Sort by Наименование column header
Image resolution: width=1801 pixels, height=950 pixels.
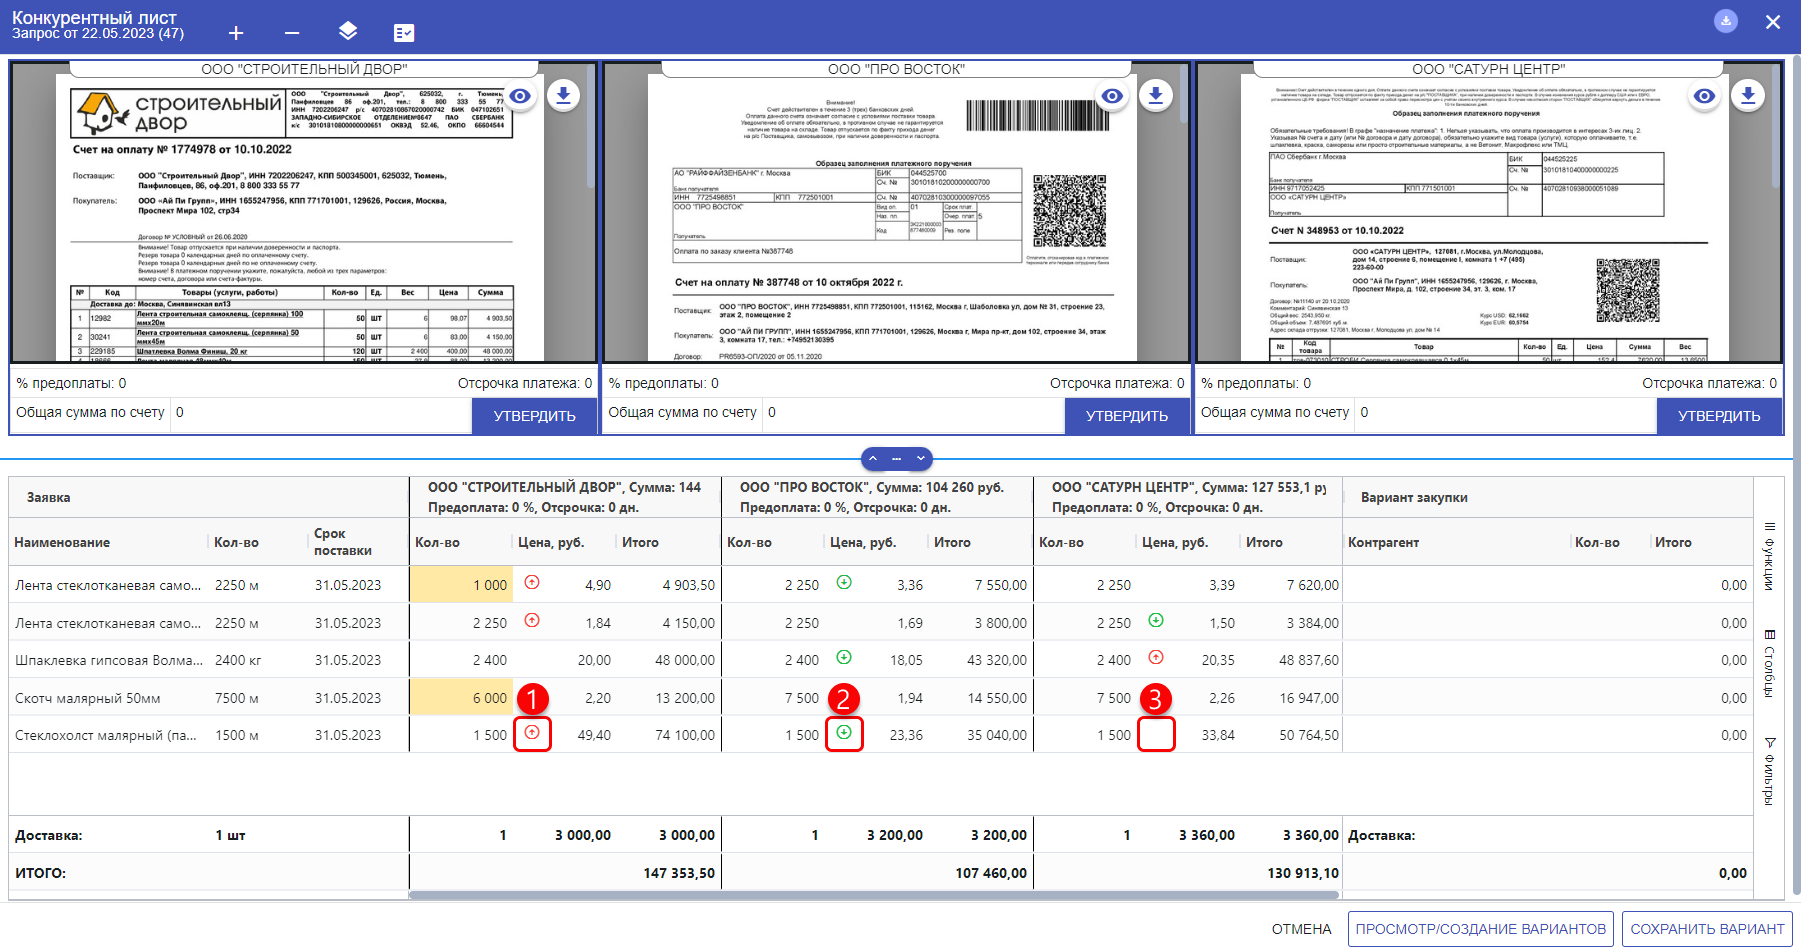[62, 542]
